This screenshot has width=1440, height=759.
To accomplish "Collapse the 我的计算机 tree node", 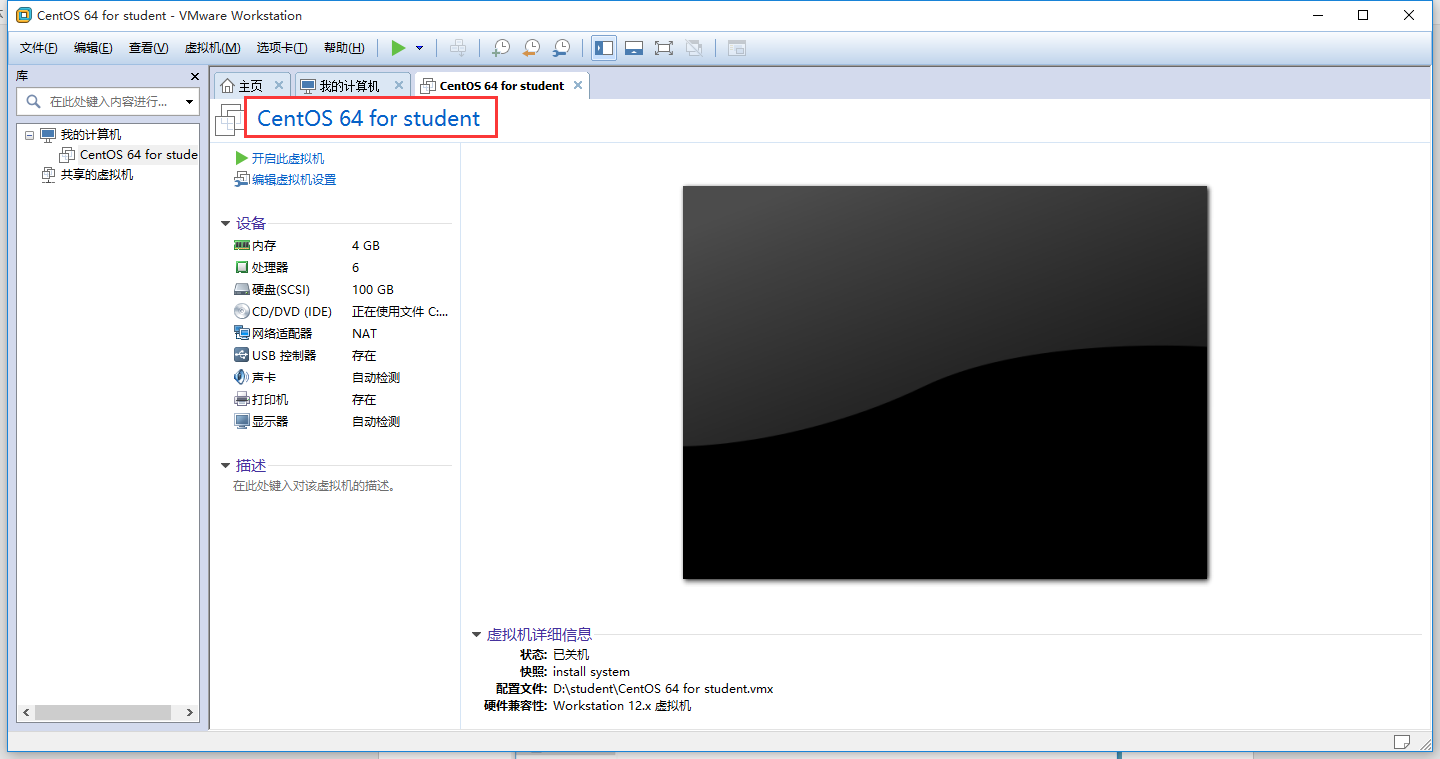I will (29, 135).
